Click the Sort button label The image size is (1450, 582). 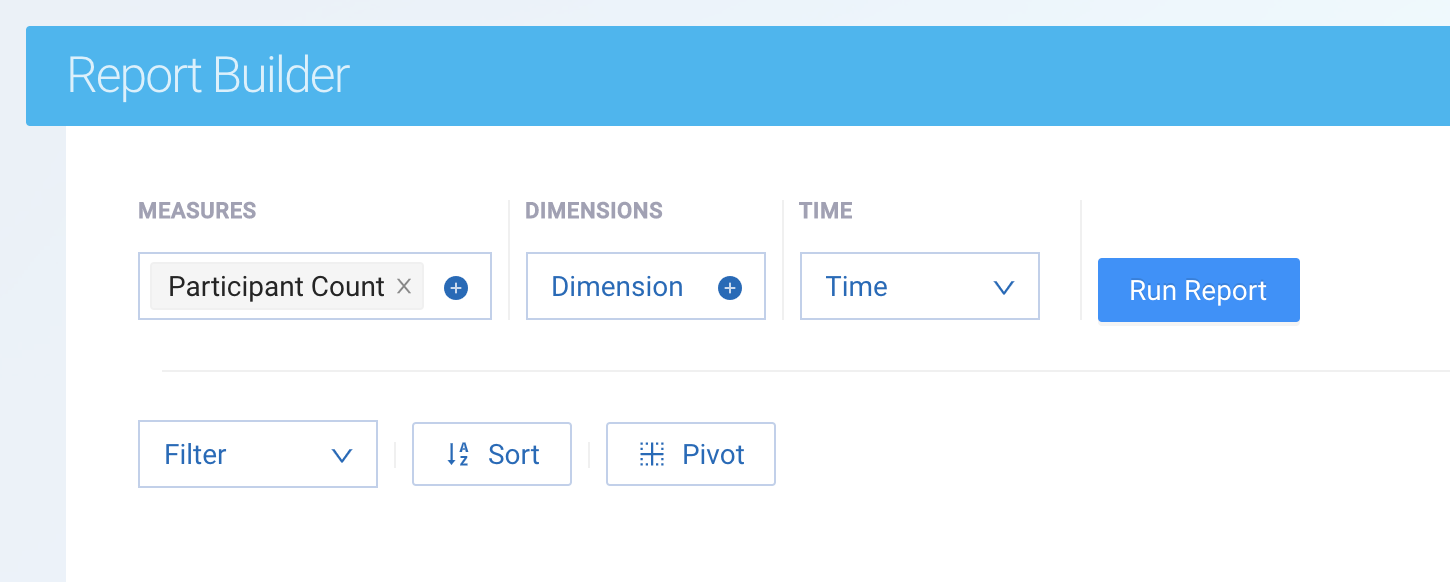tap(514, 455)
